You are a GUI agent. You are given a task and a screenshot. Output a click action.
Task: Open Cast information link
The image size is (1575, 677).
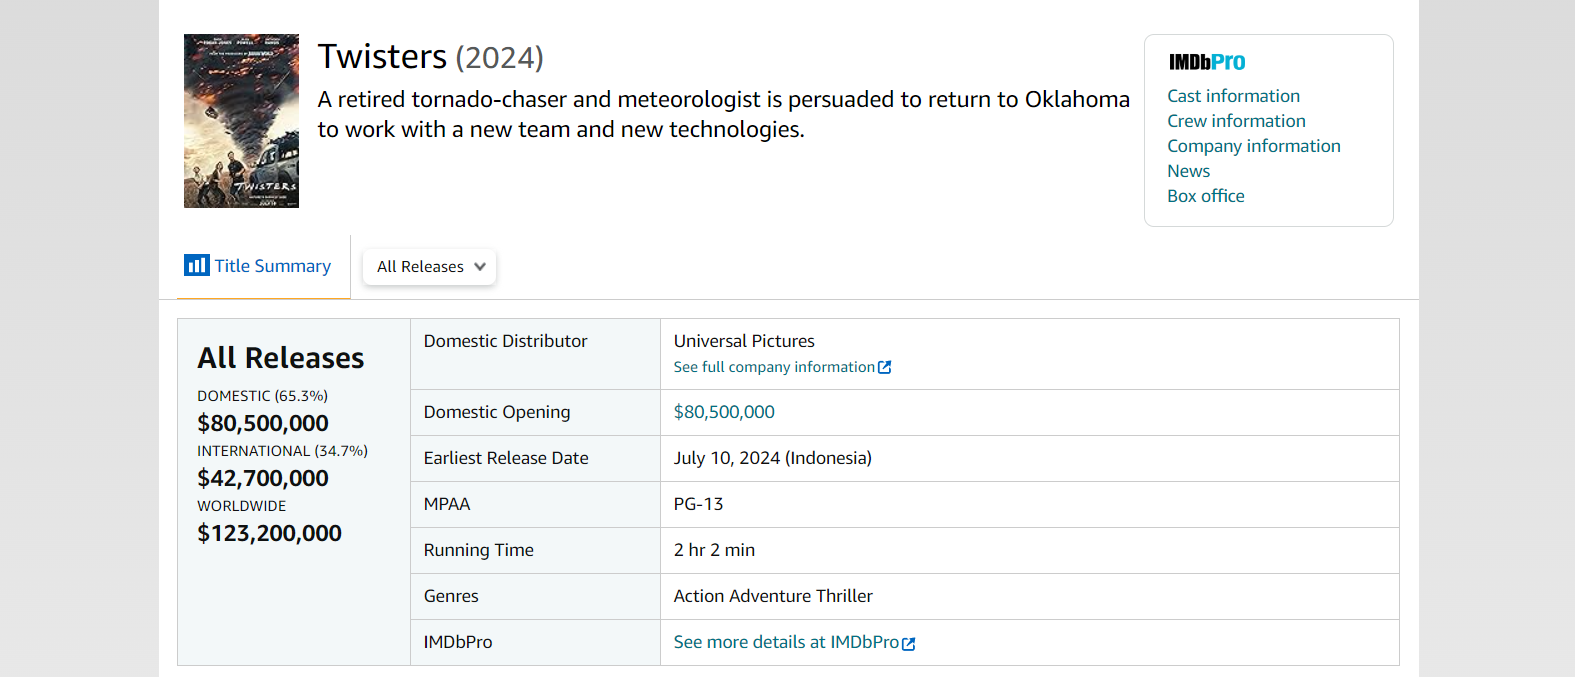click(x=1233, y=96)
